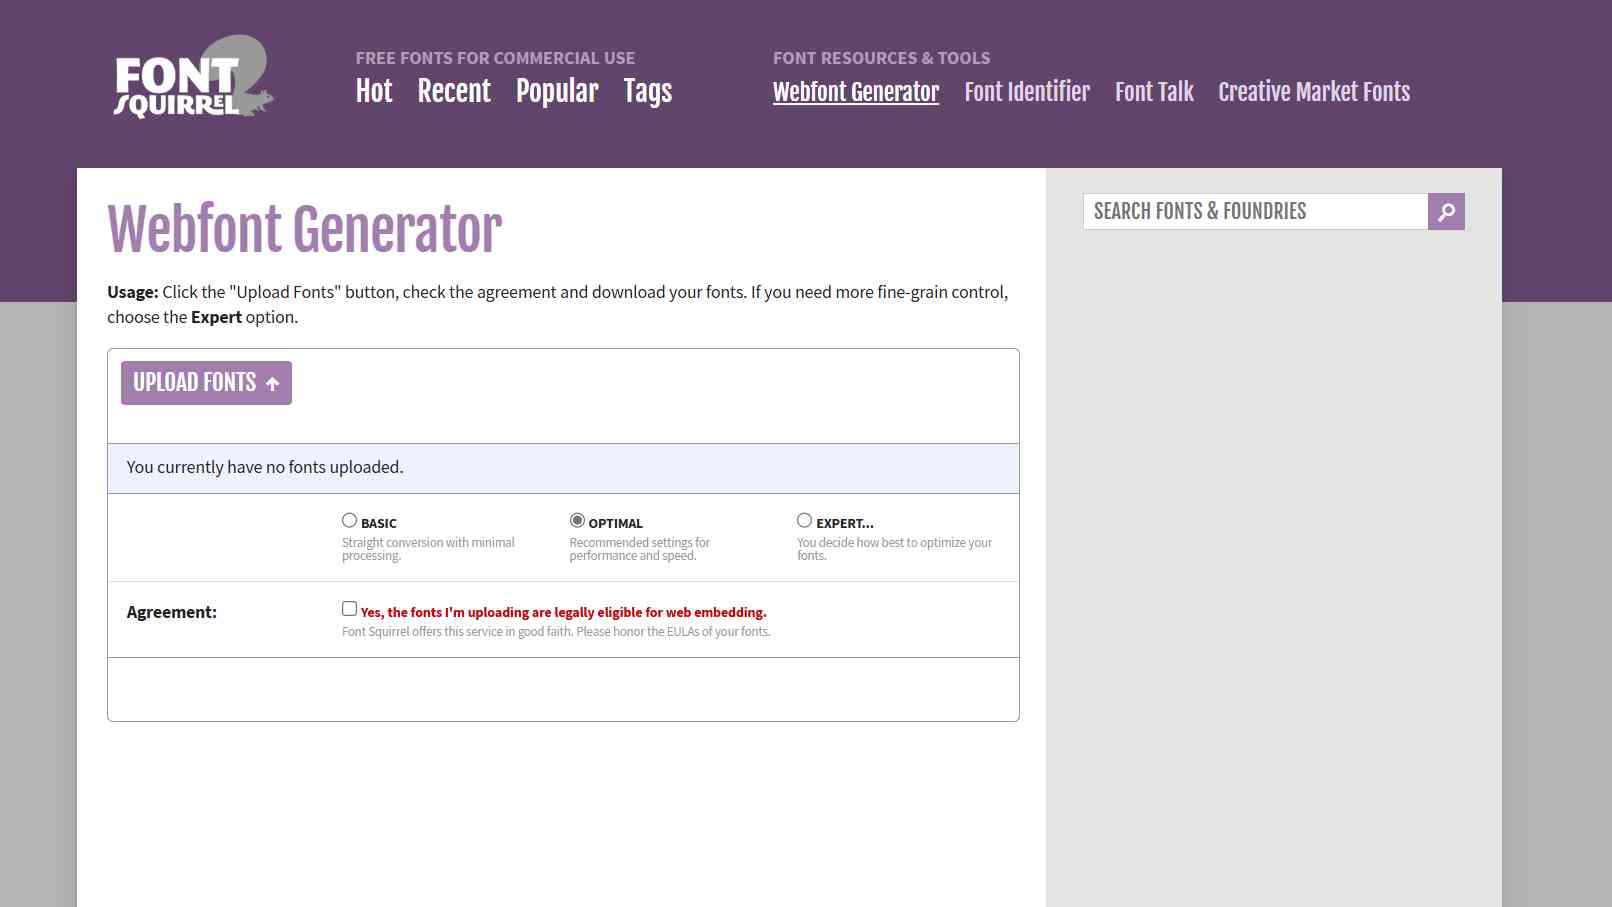Click the magnifier search icon button
The image size is (1612, 907).
click(1446, 212)
